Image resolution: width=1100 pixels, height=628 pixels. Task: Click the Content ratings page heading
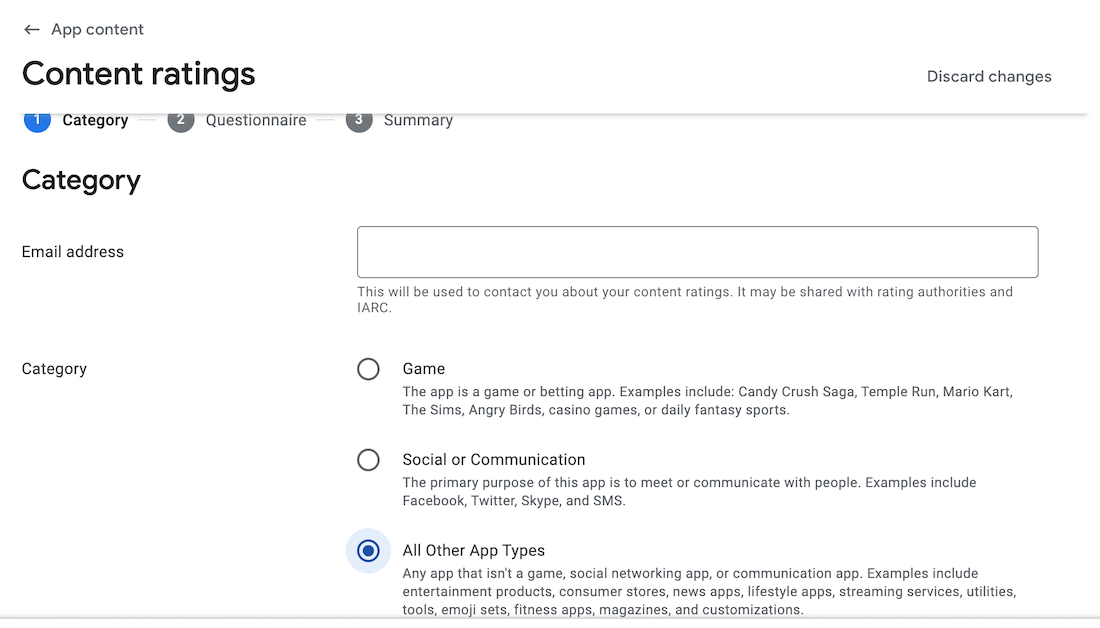139,74
